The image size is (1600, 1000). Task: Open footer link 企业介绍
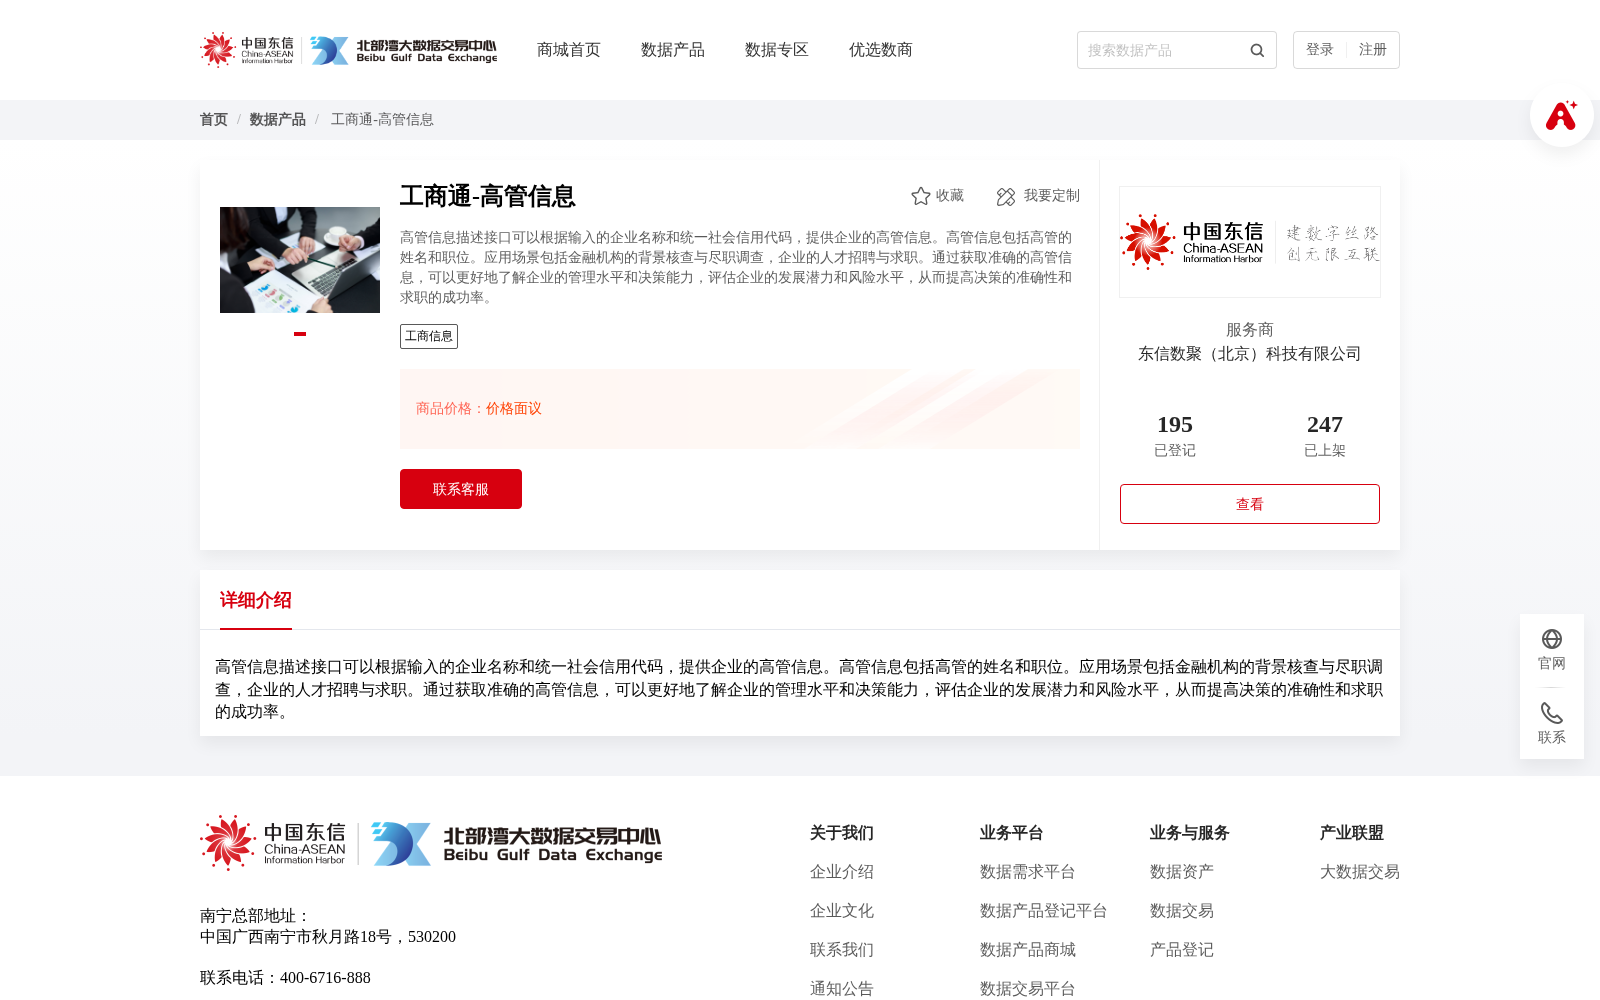click(842, 872)
